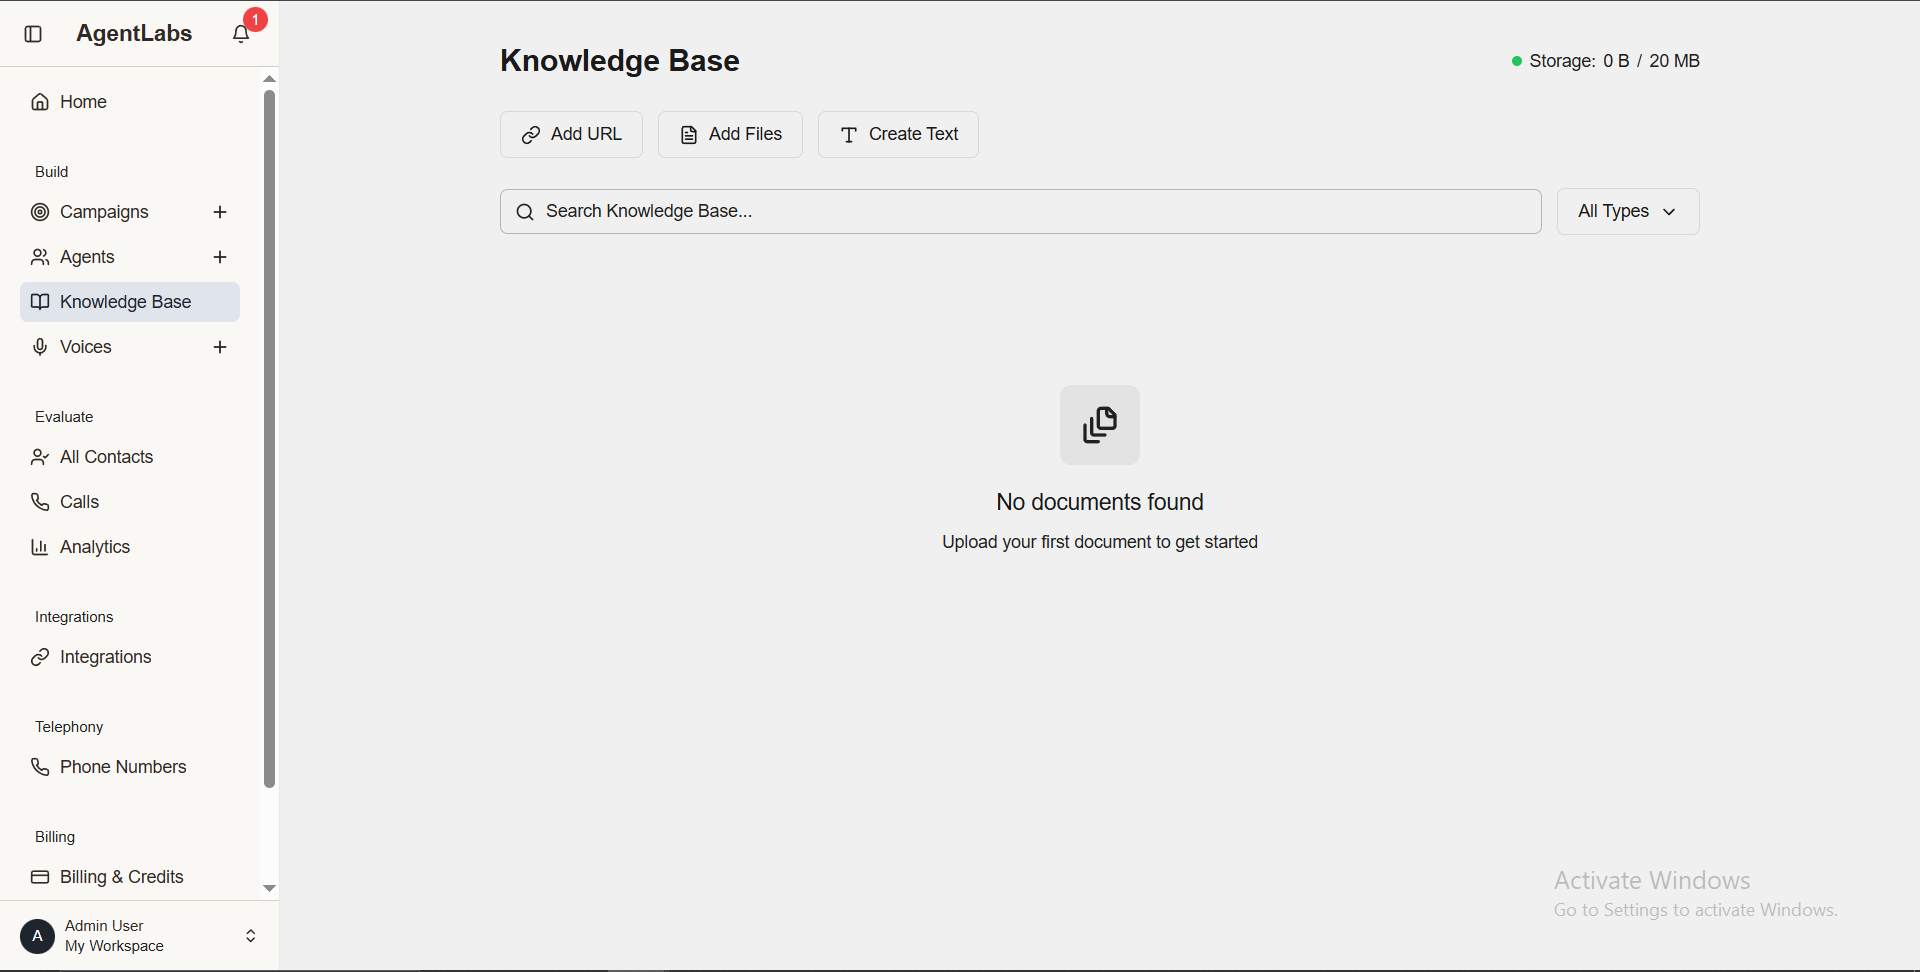Select the Calls phone icon
Viewport: 1920px width, 972px height.
40,501
